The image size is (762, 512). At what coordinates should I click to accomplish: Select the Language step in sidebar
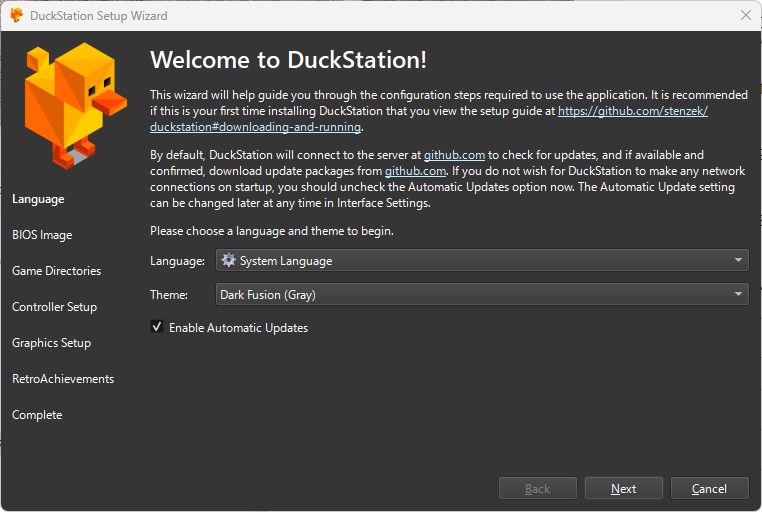[38, 199]
